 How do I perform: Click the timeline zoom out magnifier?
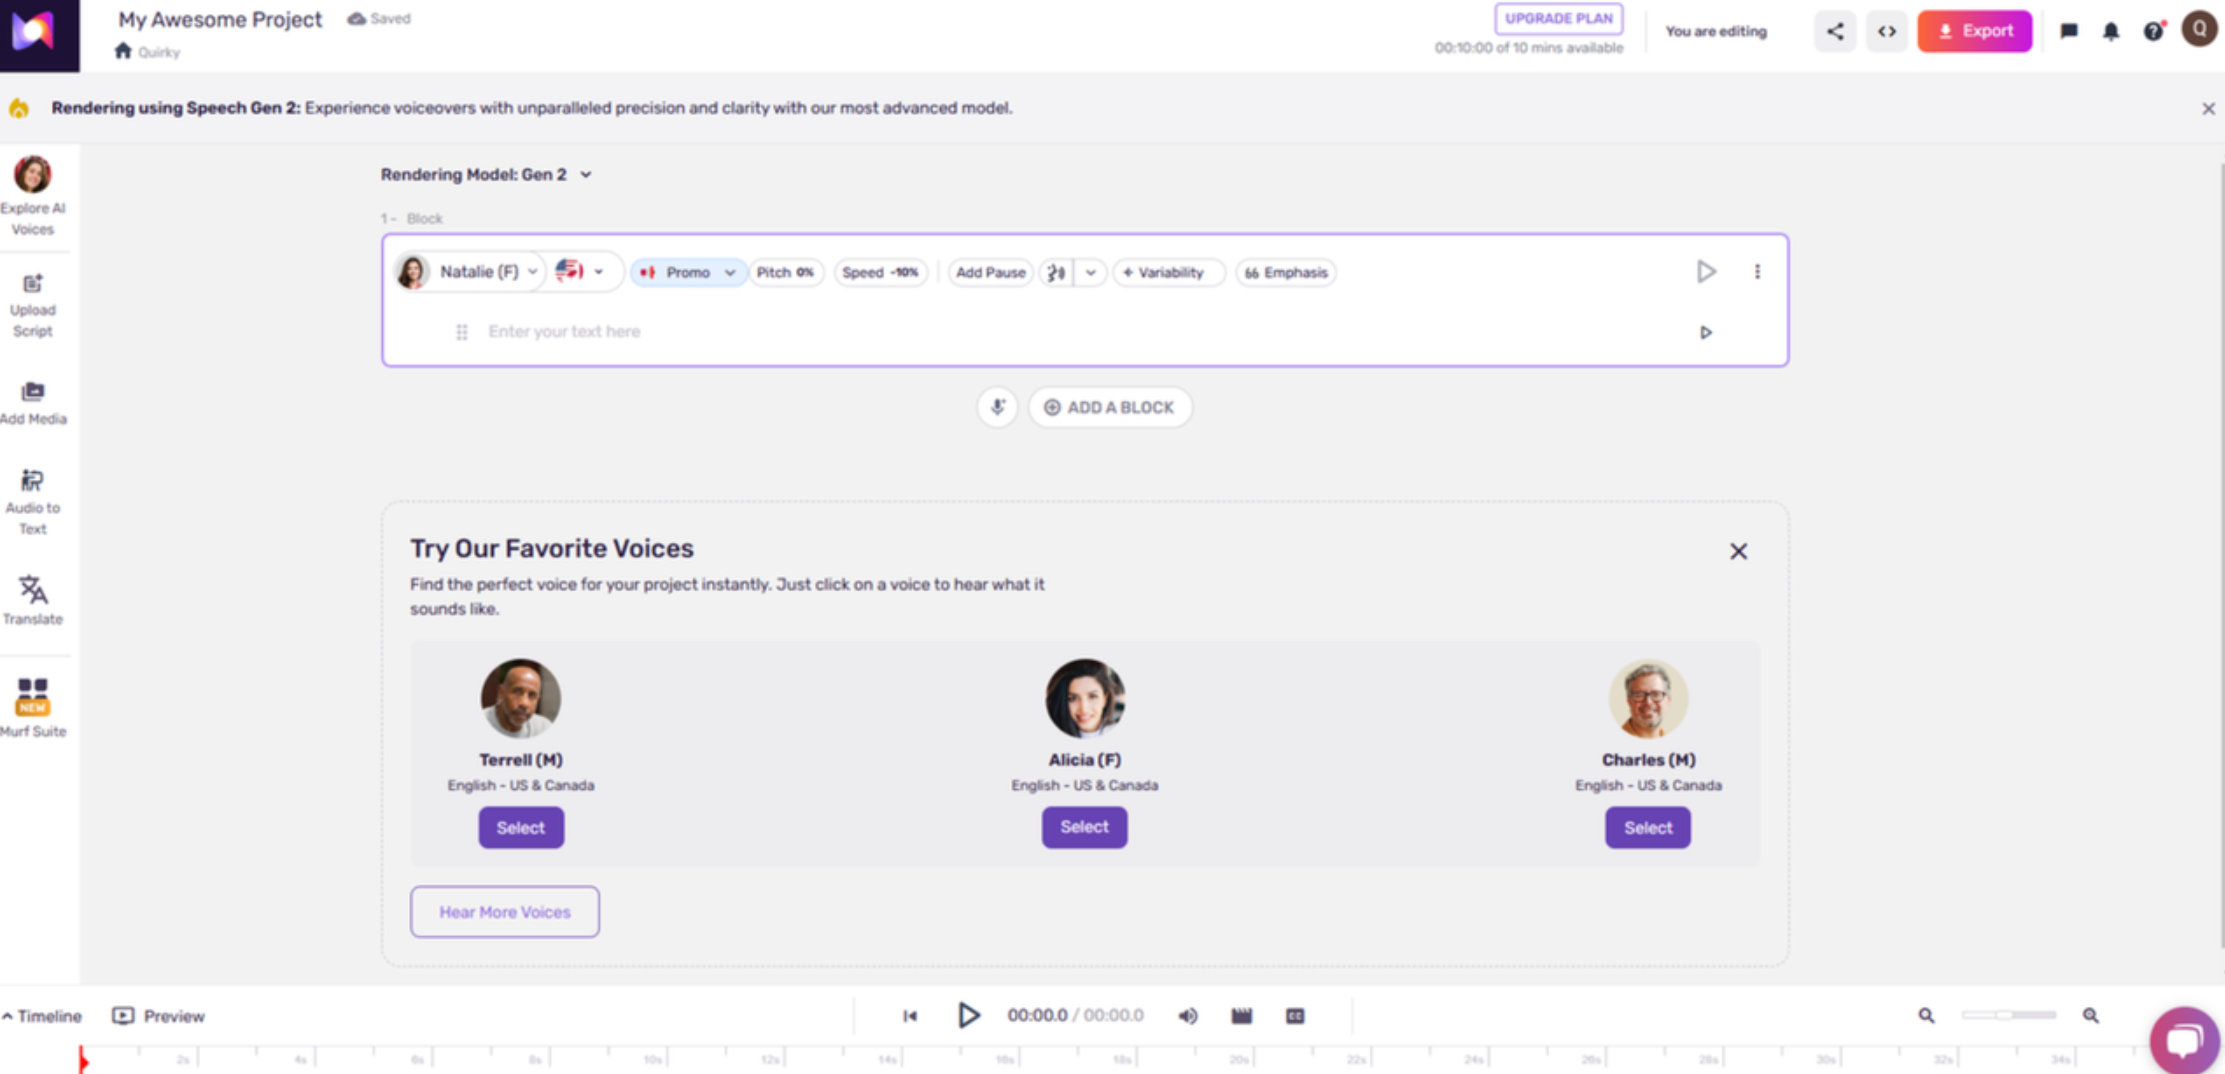tap(1926, 1016)
